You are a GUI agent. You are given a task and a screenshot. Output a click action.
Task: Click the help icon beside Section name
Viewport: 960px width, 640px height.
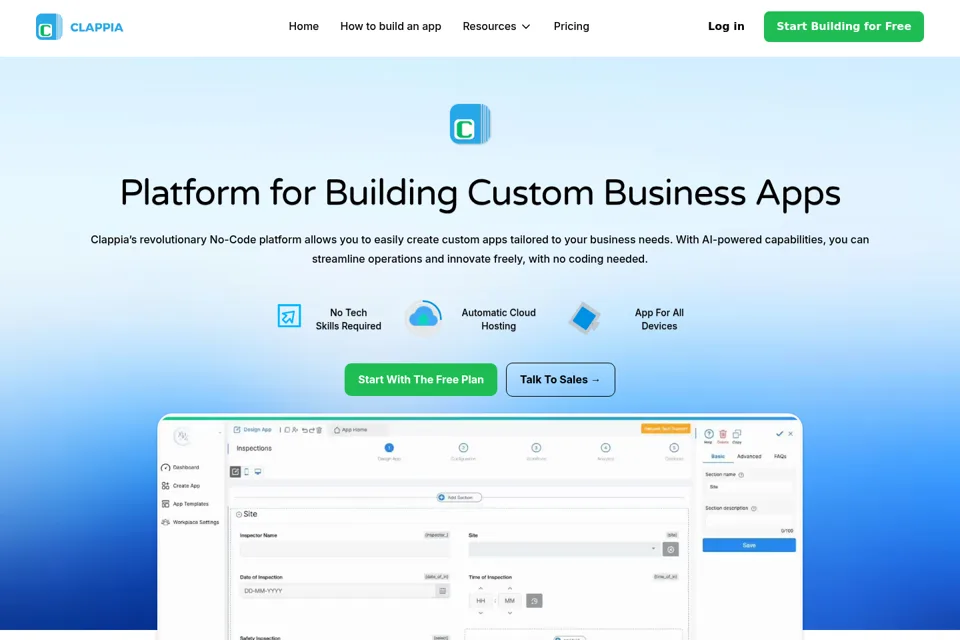[x=741, y=475]
